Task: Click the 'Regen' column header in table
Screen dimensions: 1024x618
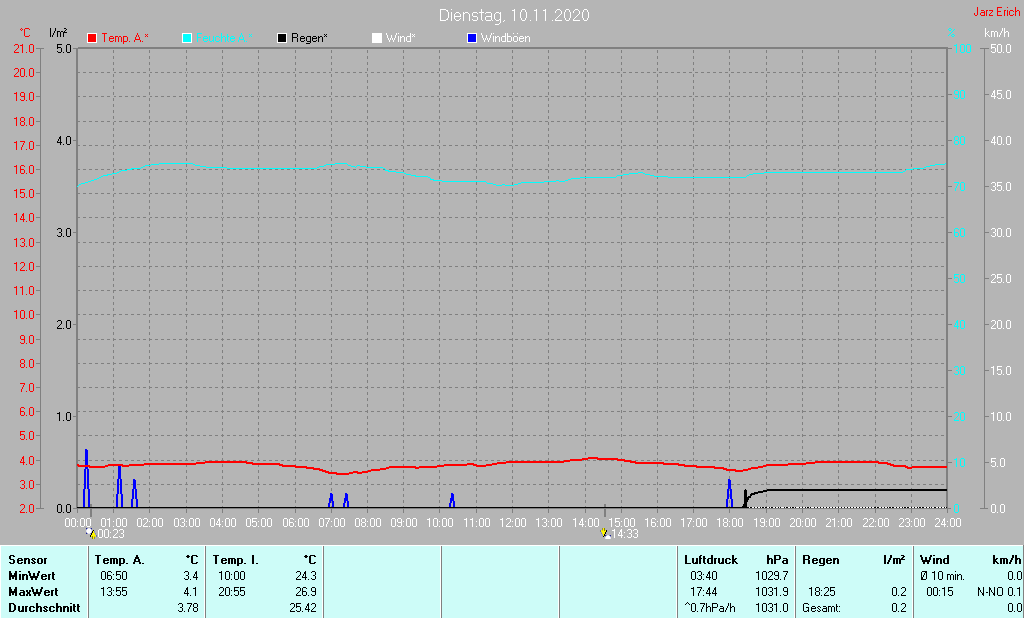Action: point(821,561)
